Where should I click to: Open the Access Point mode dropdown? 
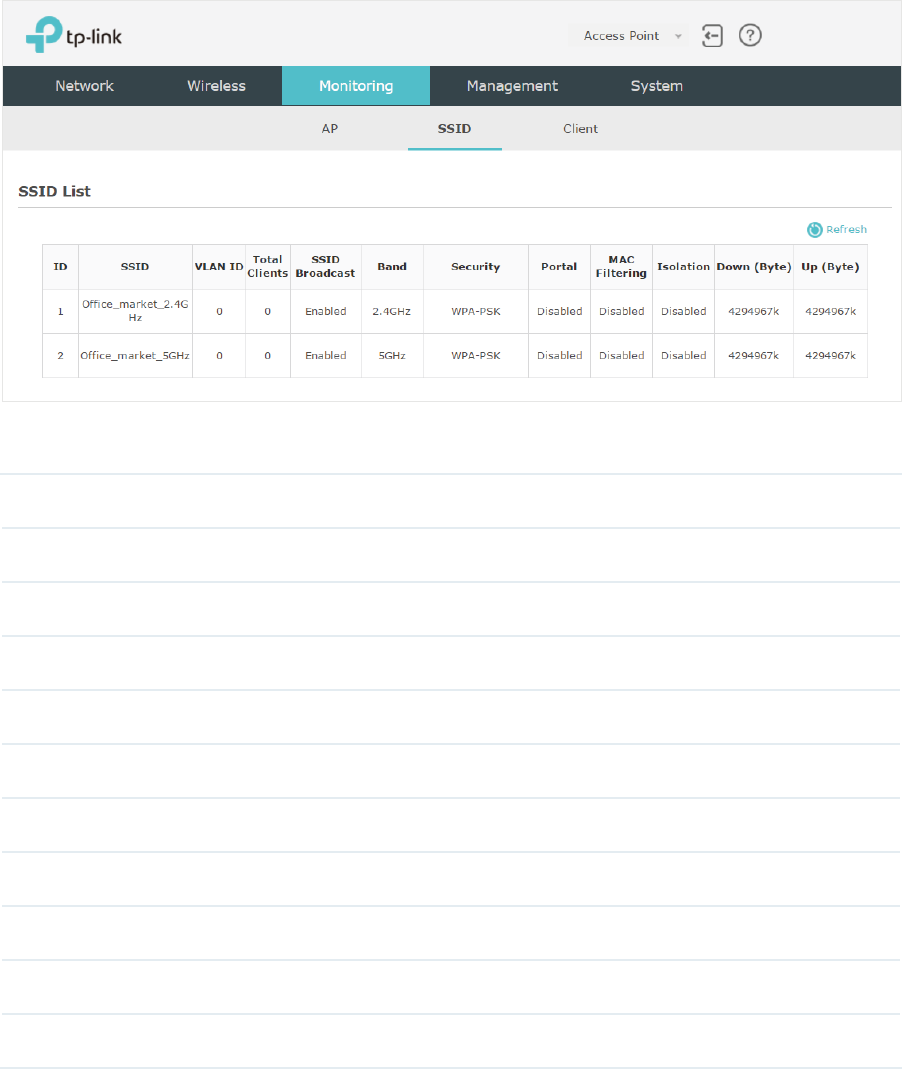(x=631, y=35)
